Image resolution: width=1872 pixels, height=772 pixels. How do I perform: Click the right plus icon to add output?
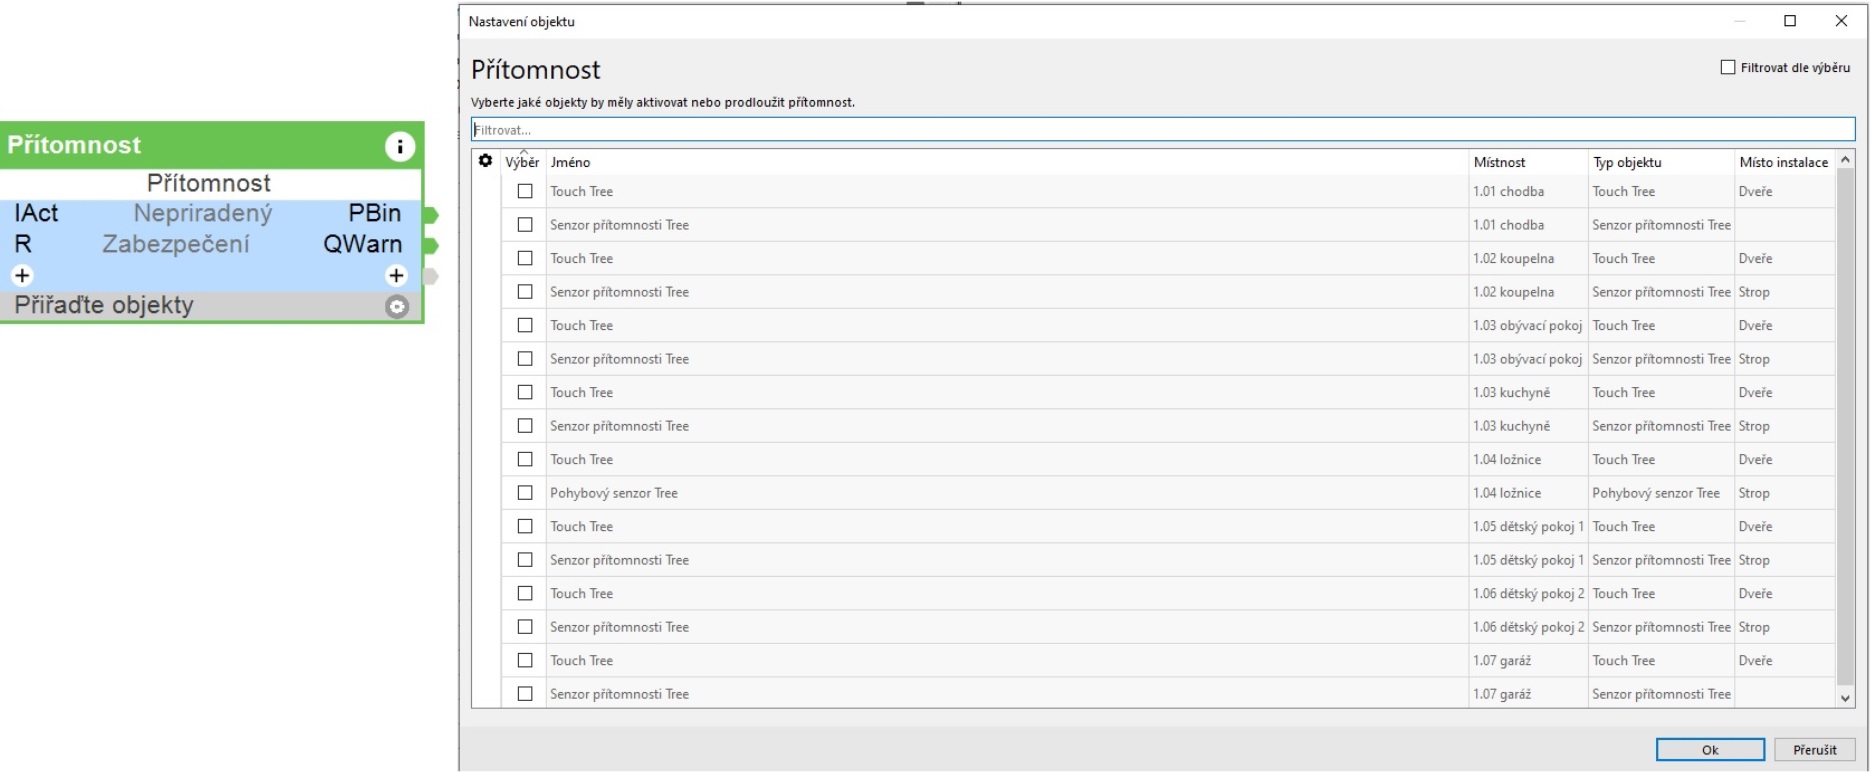point(396,275)
